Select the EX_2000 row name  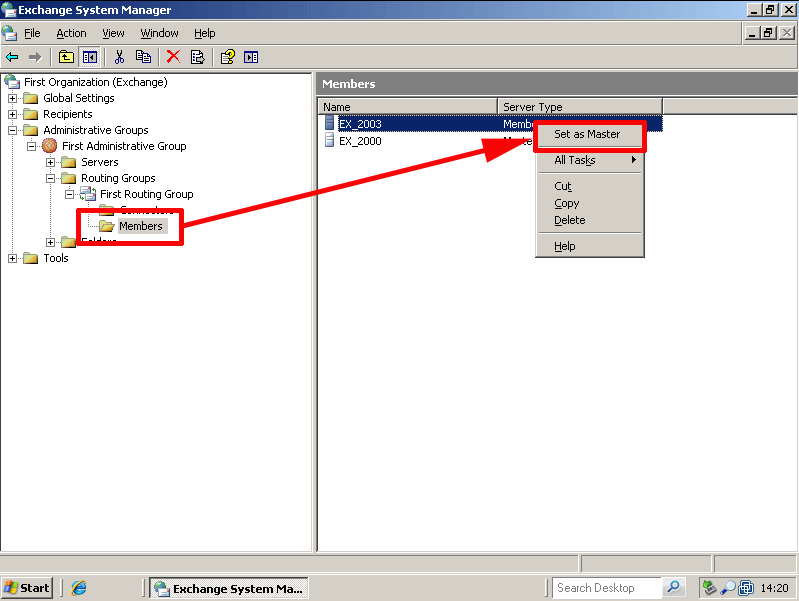pos(360,141)
